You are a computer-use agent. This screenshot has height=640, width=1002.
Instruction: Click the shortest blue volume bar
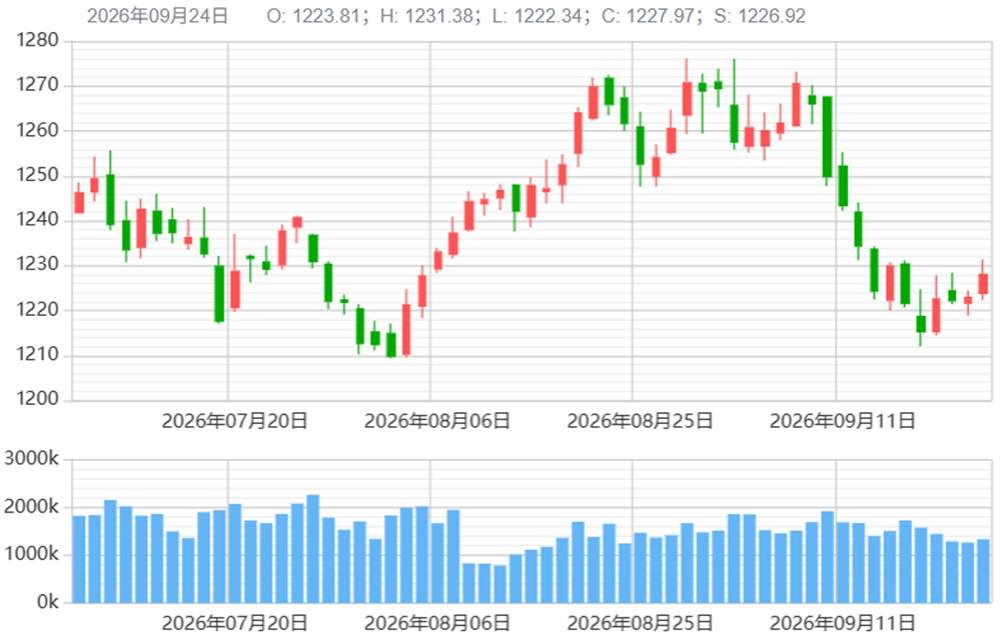(x=500, y=584)
